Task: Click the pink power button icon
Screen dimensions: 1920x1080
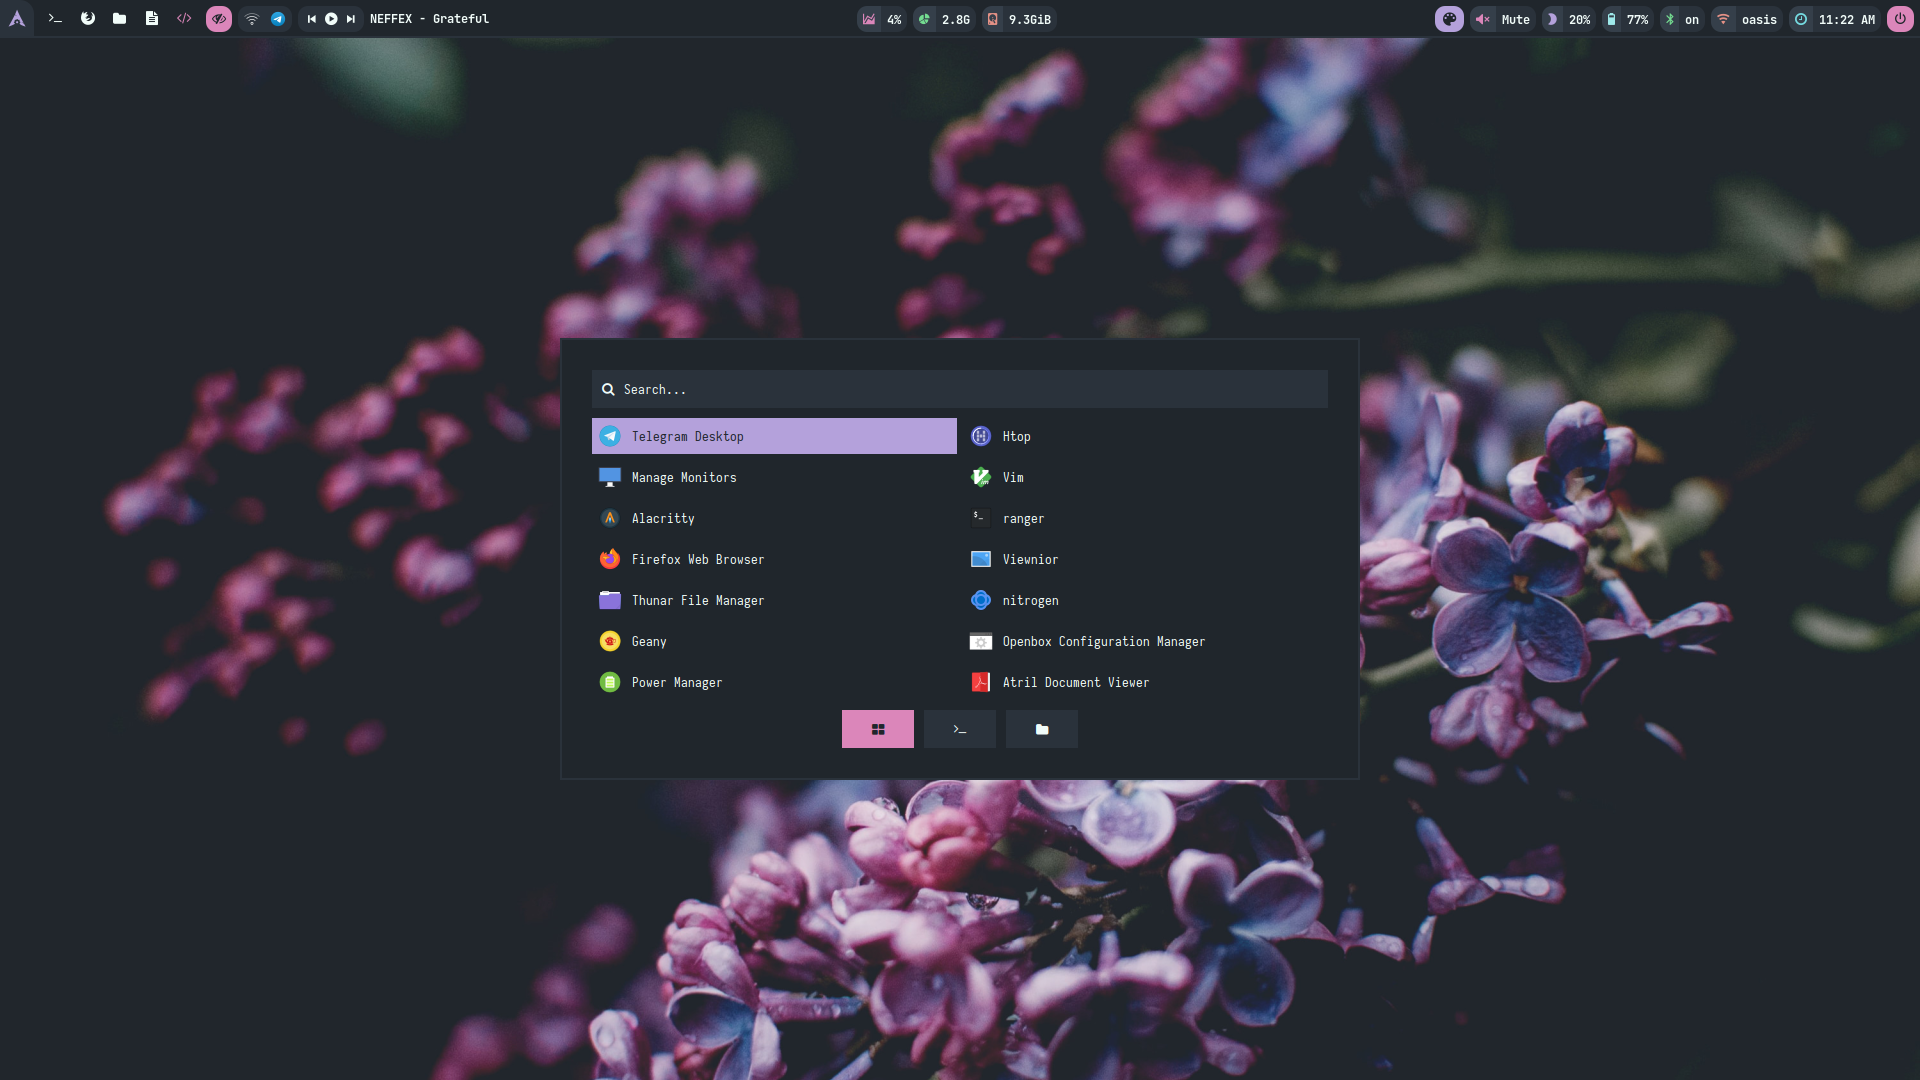Action: click(1900, 19)
